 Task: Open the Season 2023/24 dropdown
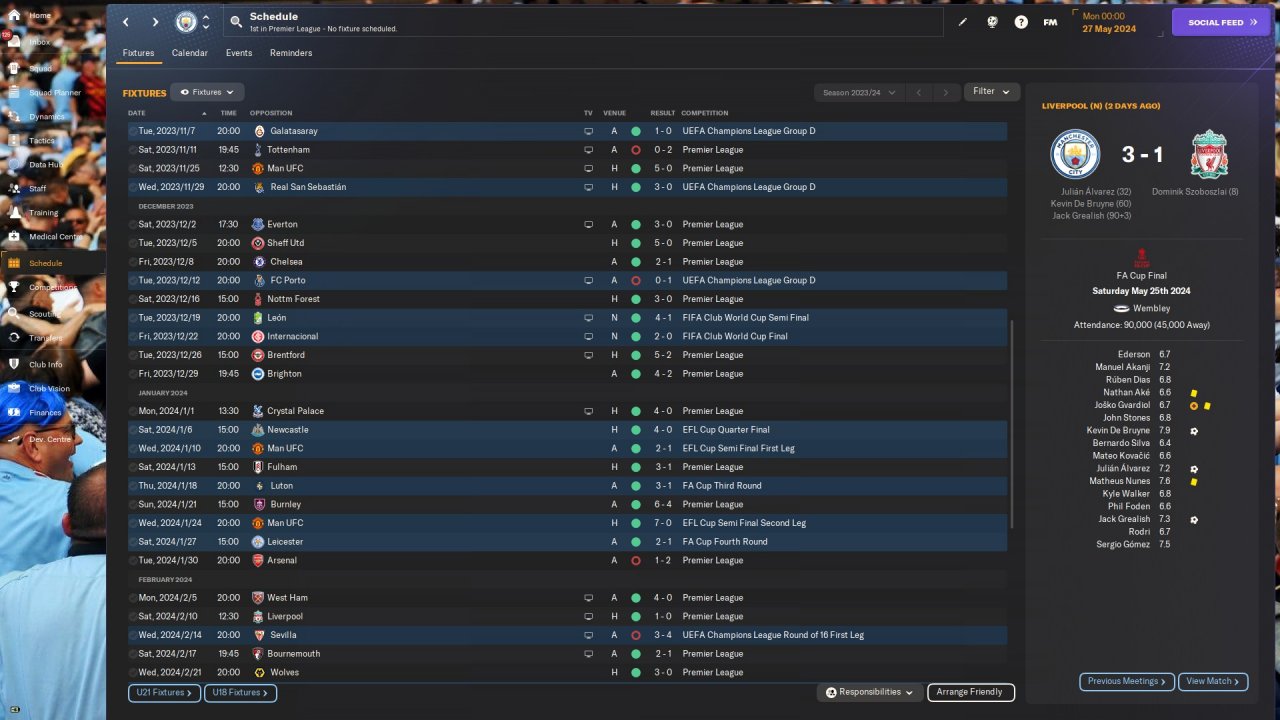[x=859, y=92]
